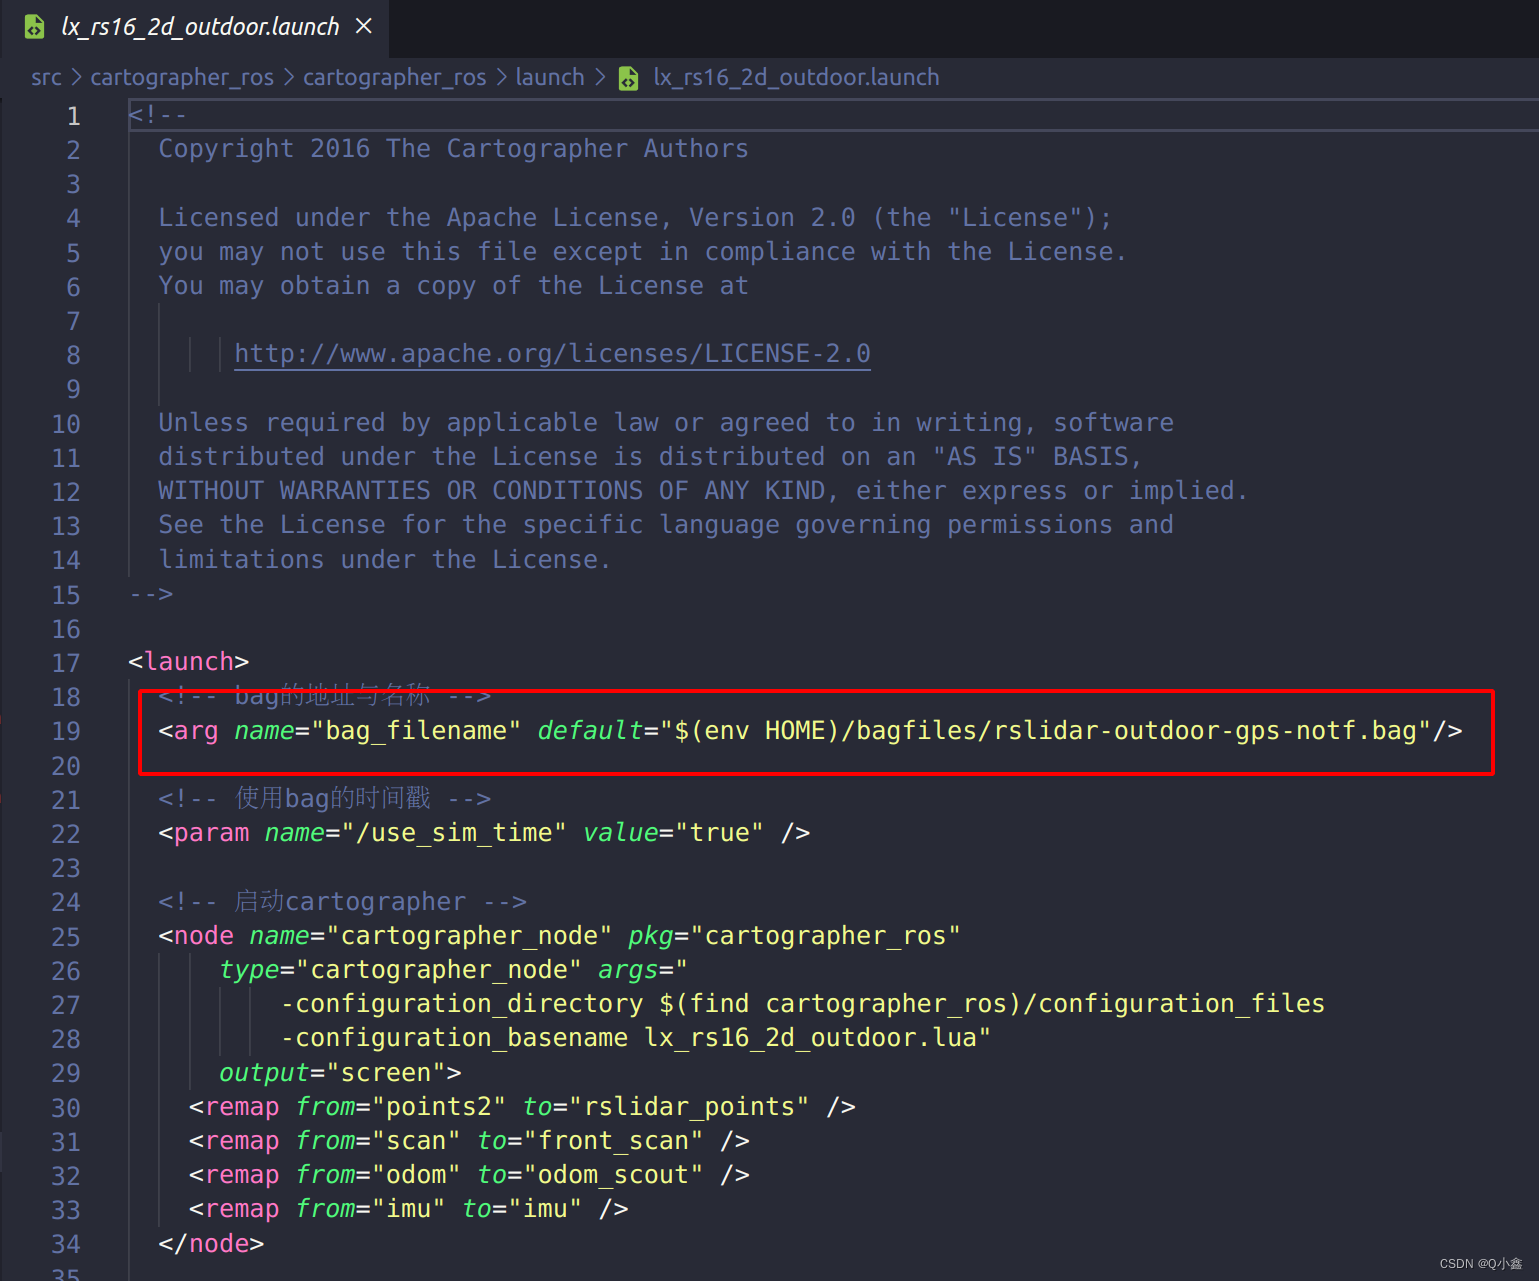
Task: Open the src breadcrumb segment
Action: (46, 78)
